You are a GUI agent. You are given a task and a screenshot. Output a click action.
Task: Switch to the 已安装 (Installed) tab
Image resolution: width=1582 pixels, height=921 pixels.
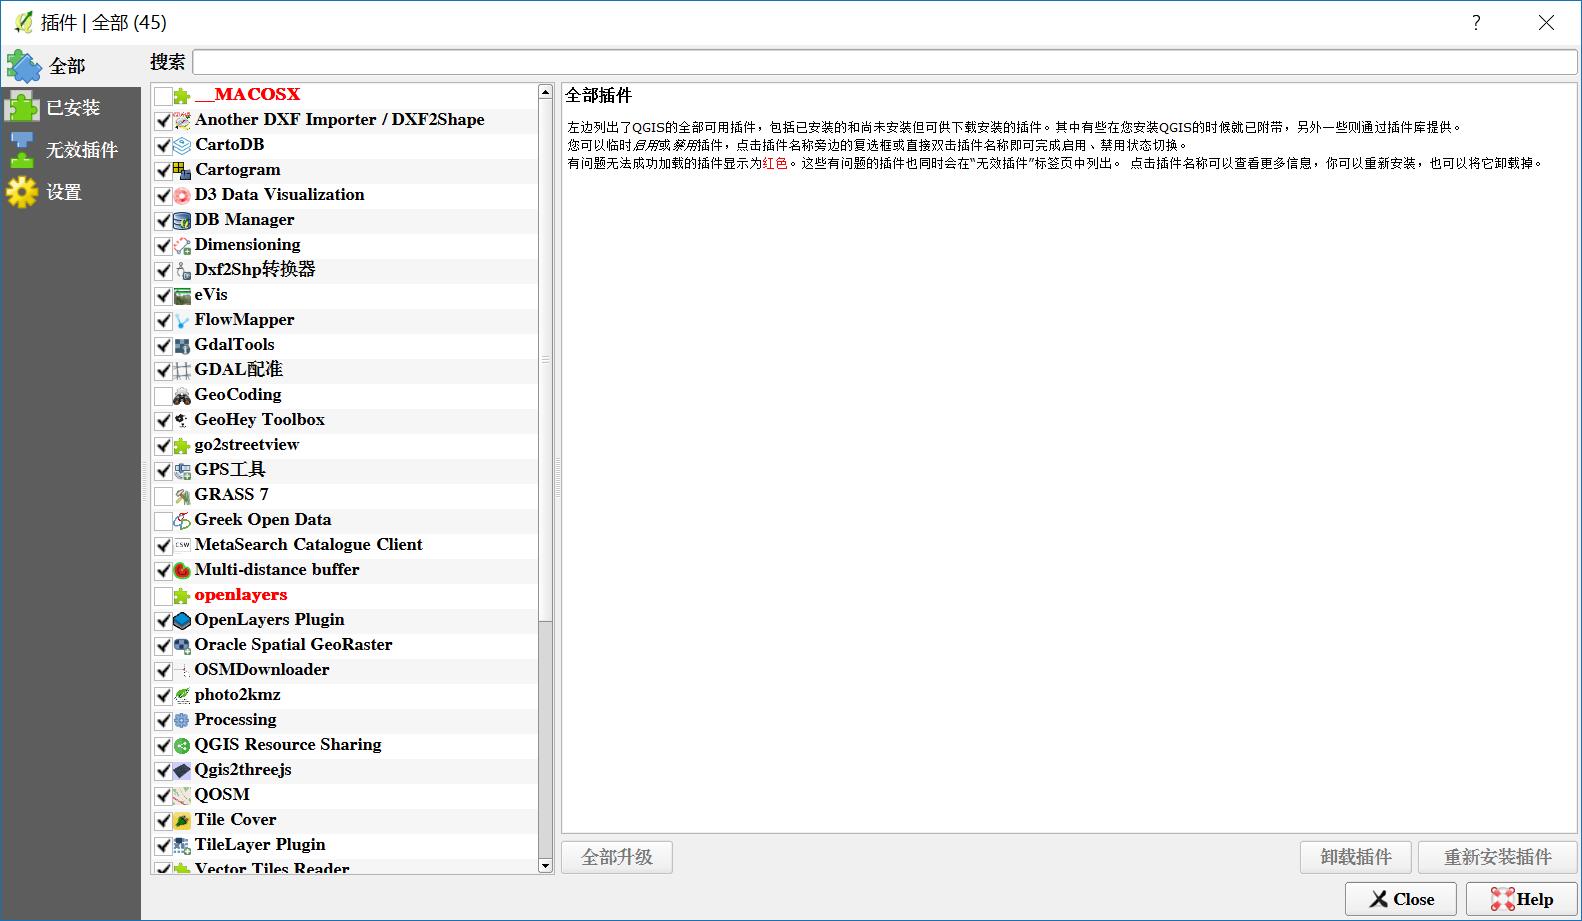click(x=70, y=108)
